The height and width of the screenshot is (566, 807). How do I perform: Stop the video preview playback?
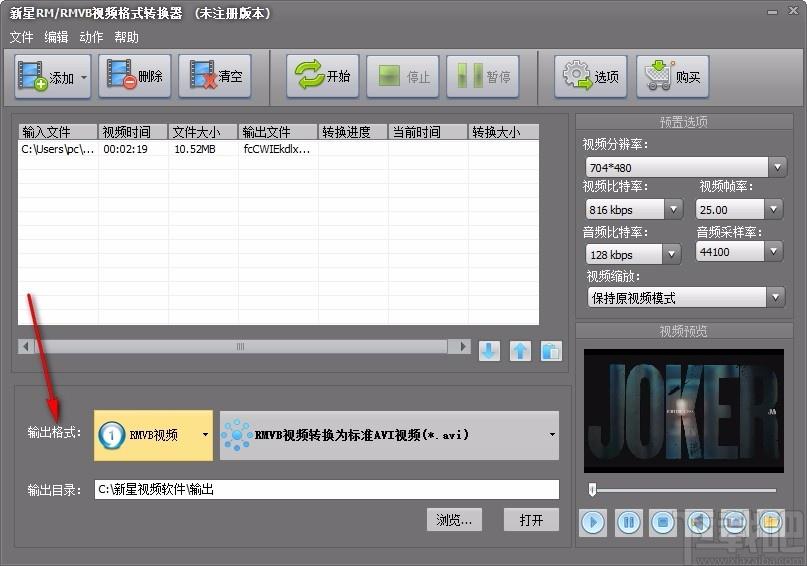[663, 523]
